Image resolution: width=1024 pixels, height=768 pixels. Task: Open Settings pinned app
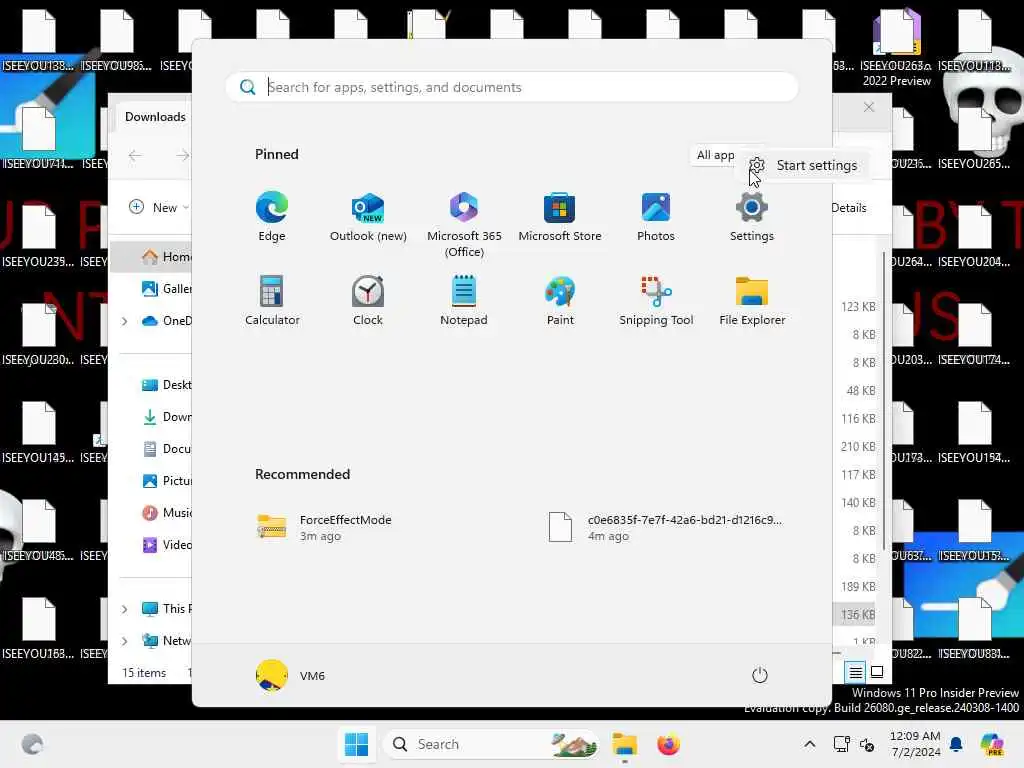(x=752, y=217)
